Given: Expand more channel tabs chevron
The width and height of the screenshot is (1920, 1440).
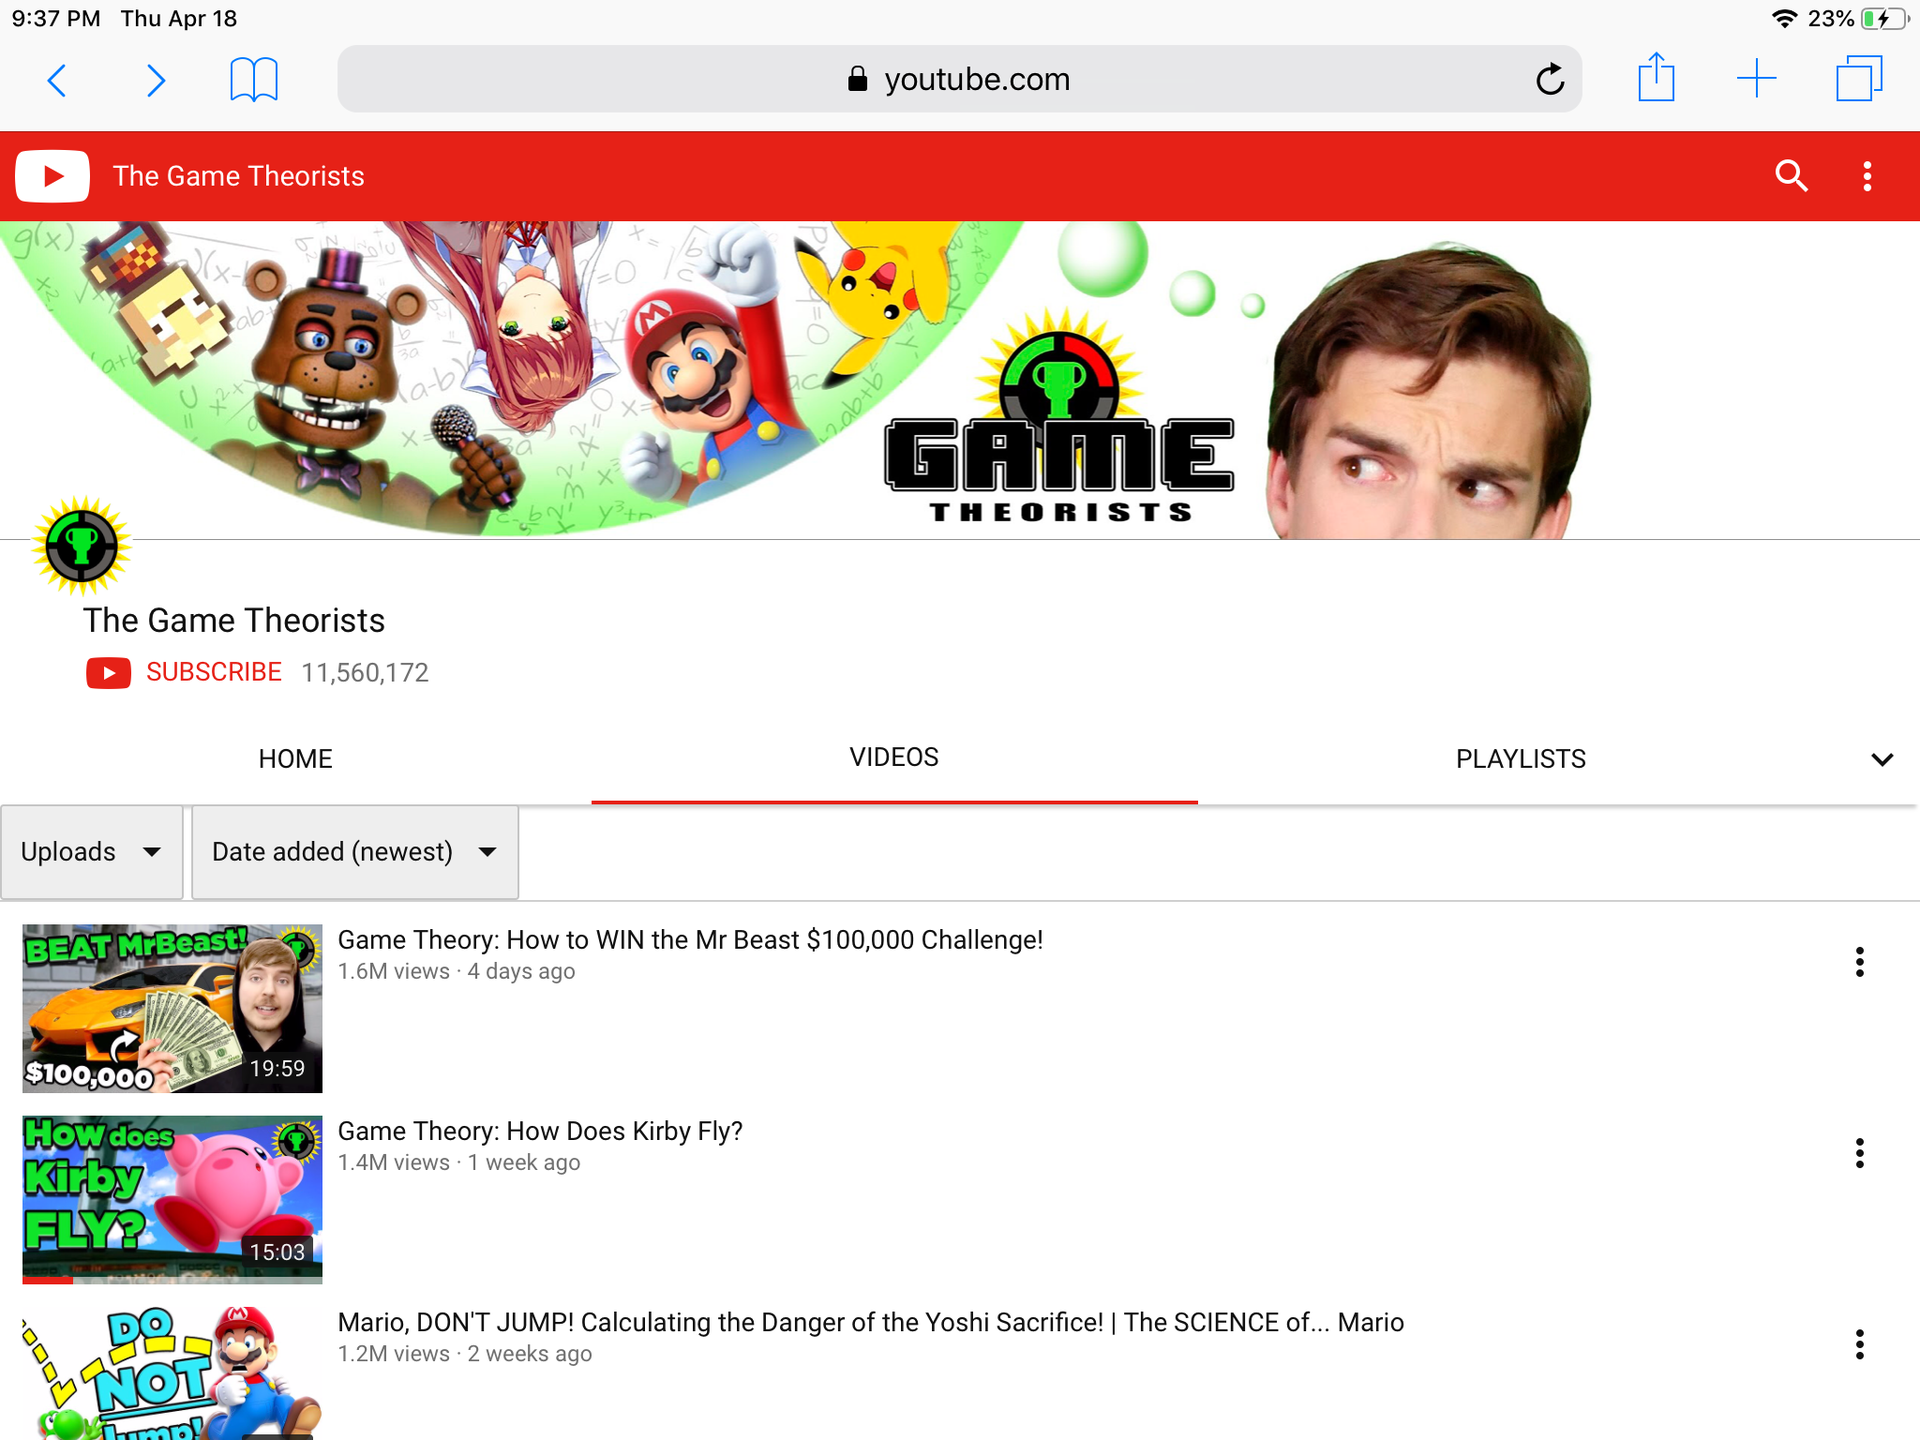Looking at the screenshot, I should (x=1882, y=759).
